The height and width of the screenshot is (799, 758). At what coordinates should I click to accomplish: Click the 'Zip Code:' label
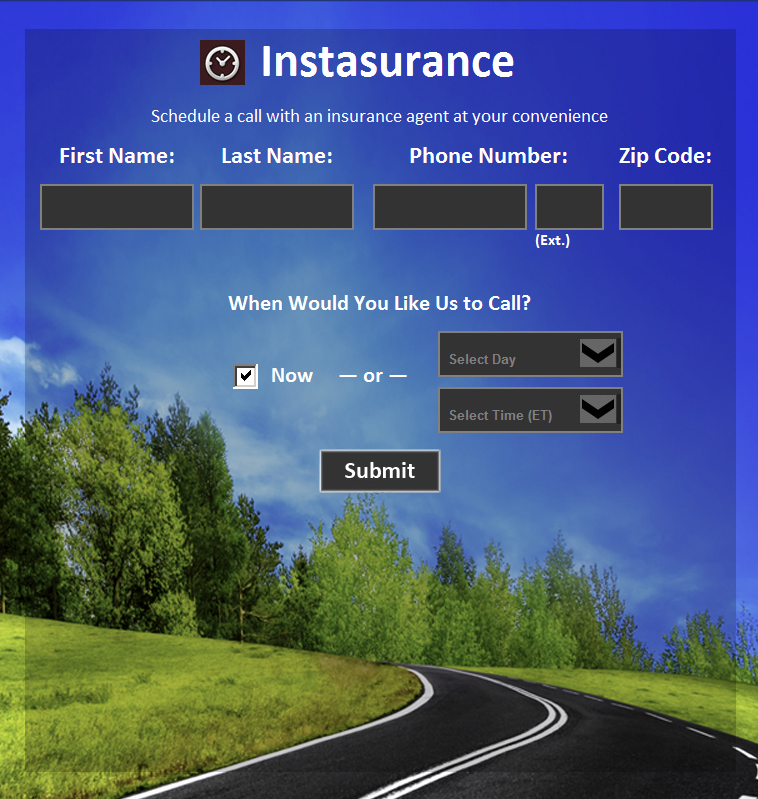click(665, 156)
